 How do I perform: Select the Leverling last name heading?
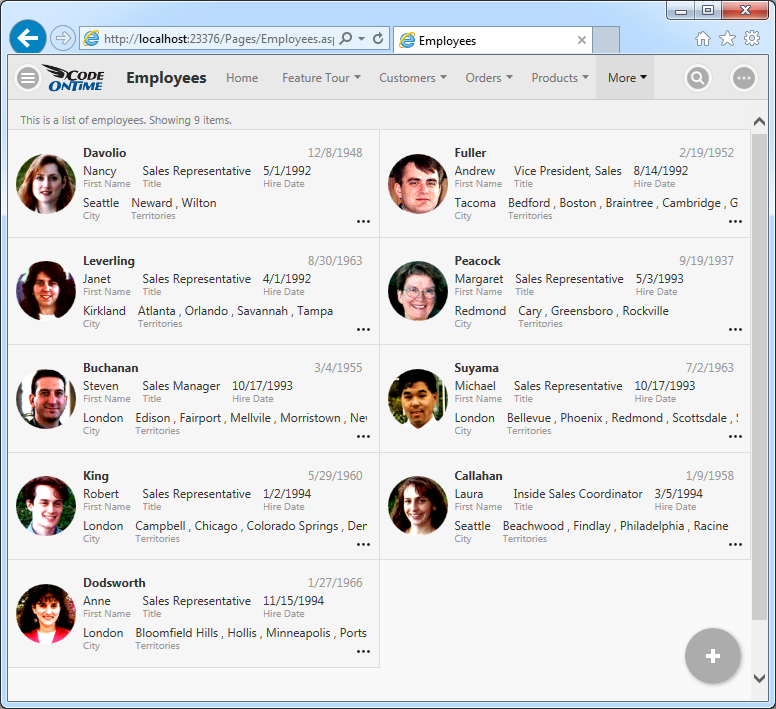point(109,260)
